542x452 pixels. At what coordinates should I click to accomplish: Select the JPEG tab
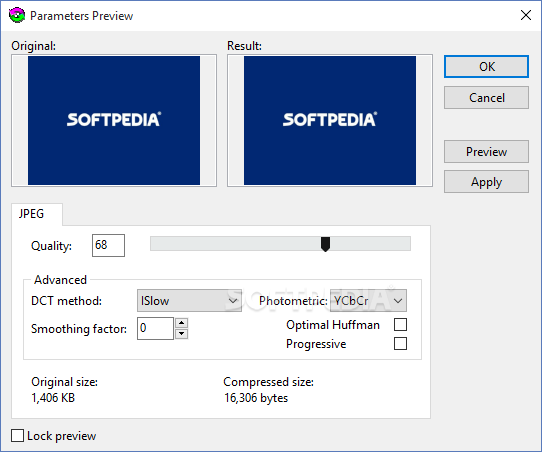click(37, 214)
